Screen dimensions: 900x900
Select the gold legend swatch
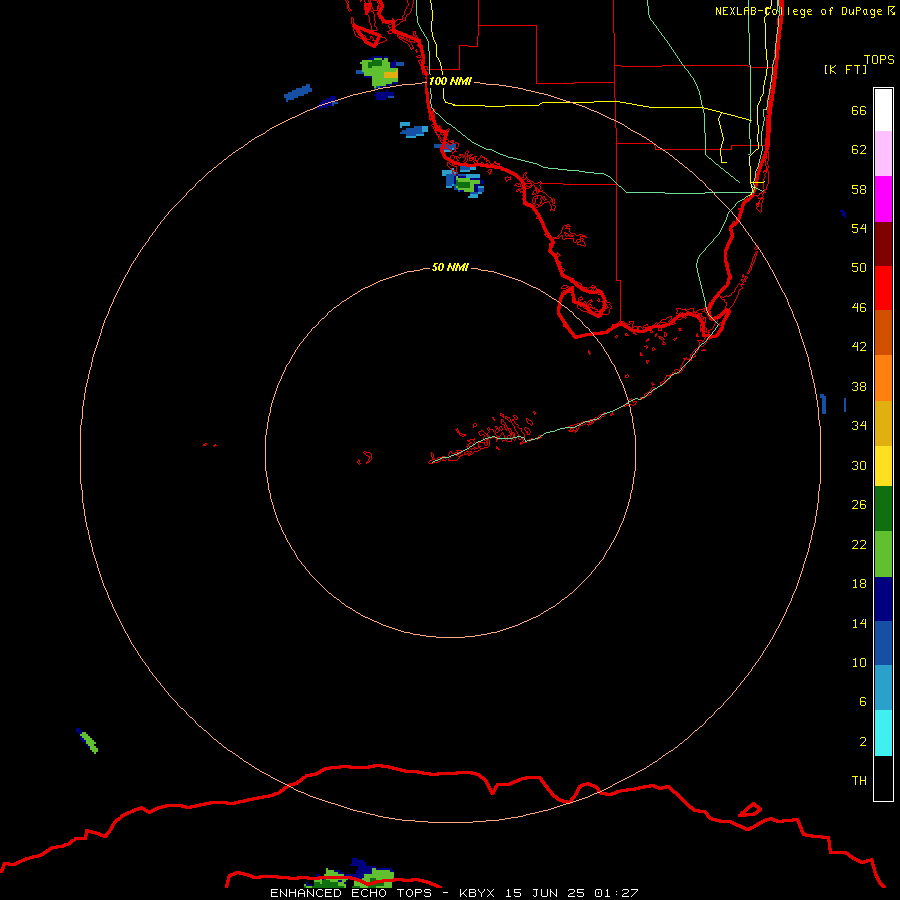[883, 423]
